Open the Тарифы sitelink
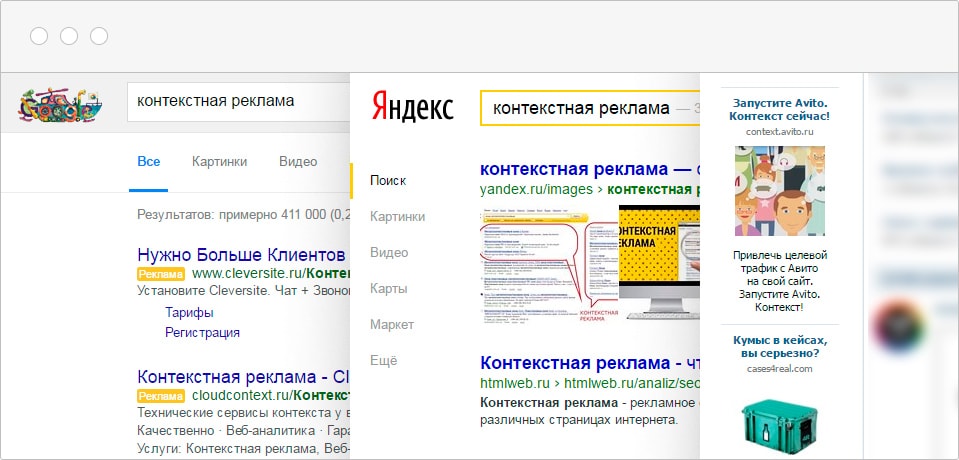Image resolution: width=959 pixels, height=460 pixels. pyautogui.click(x=189, y=313)
